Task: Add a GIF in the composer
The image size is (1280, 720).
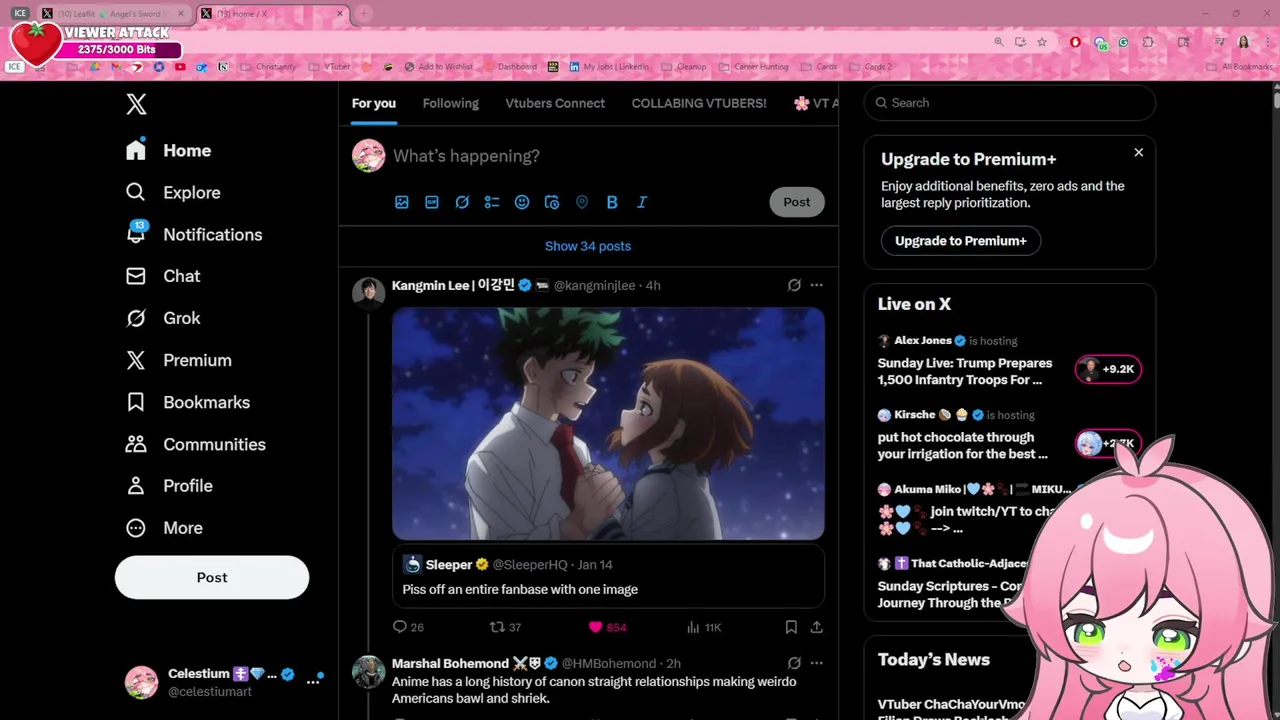Action: pos(432,202)
